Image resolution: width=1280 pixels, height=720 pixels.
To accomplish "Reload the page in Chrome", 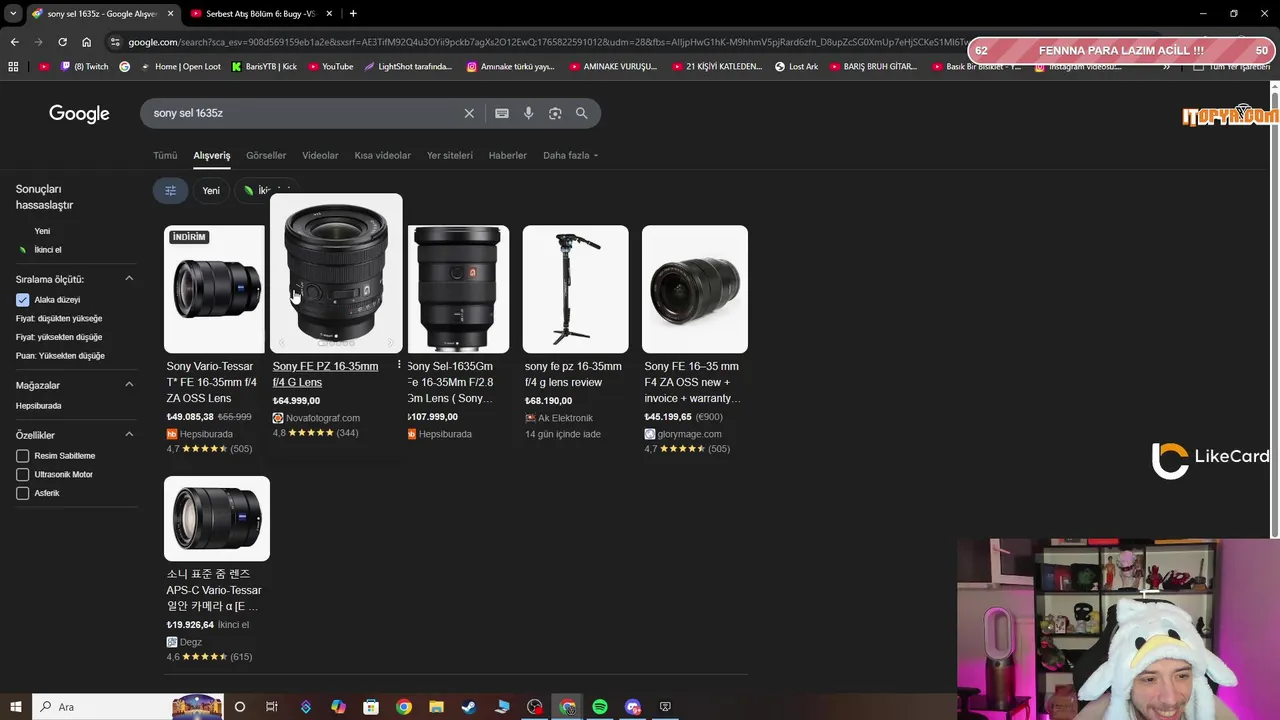I will [62, 42].
